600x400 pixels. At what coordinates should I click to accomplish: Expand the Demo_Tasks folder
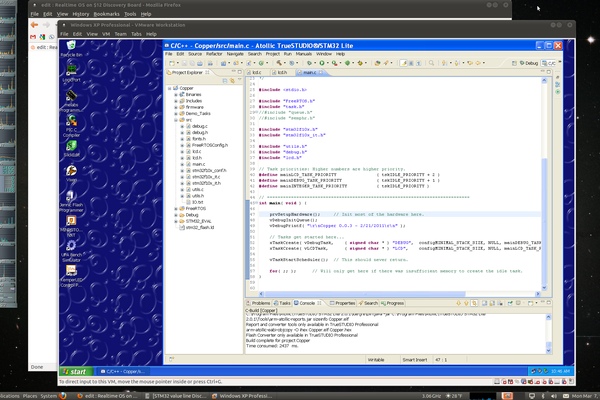click(176, 114)
